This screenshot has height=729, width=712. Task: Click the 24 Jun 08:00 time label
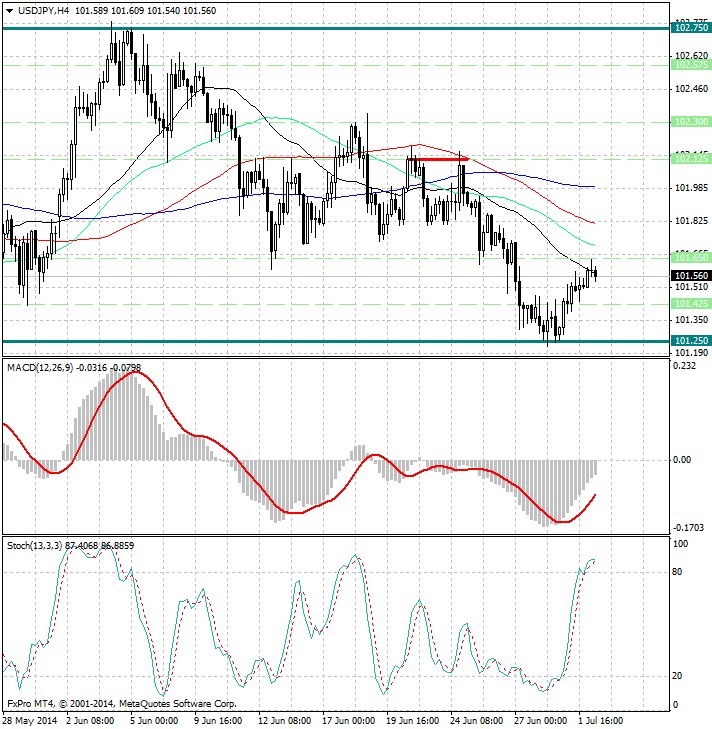coord(477,721)
